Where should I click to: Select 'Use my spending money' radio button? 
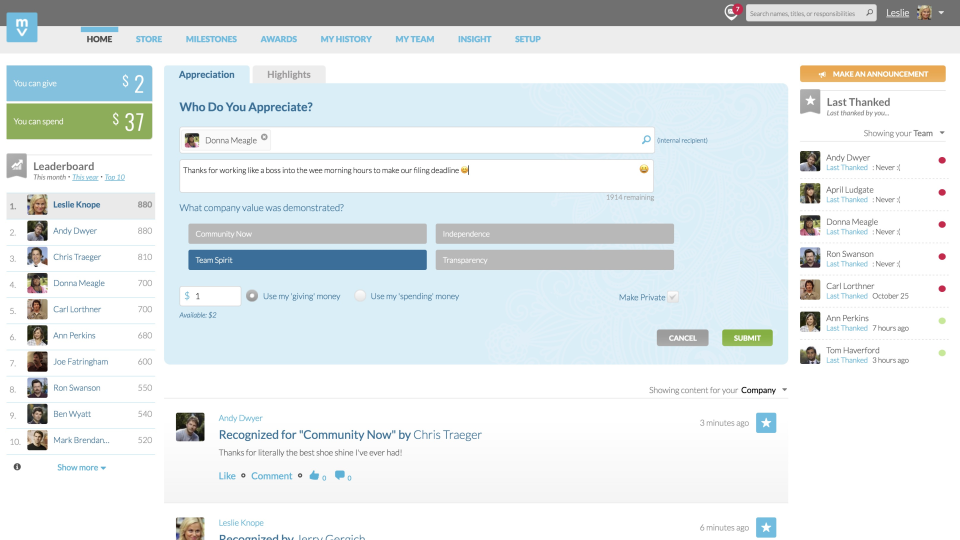point(360,296)
